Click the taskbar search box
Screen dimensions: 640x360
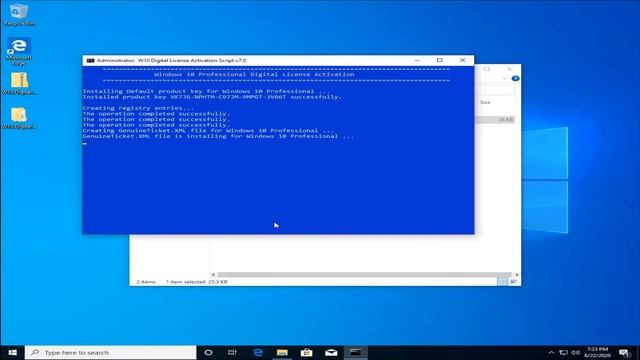click(x=110, y=352)
